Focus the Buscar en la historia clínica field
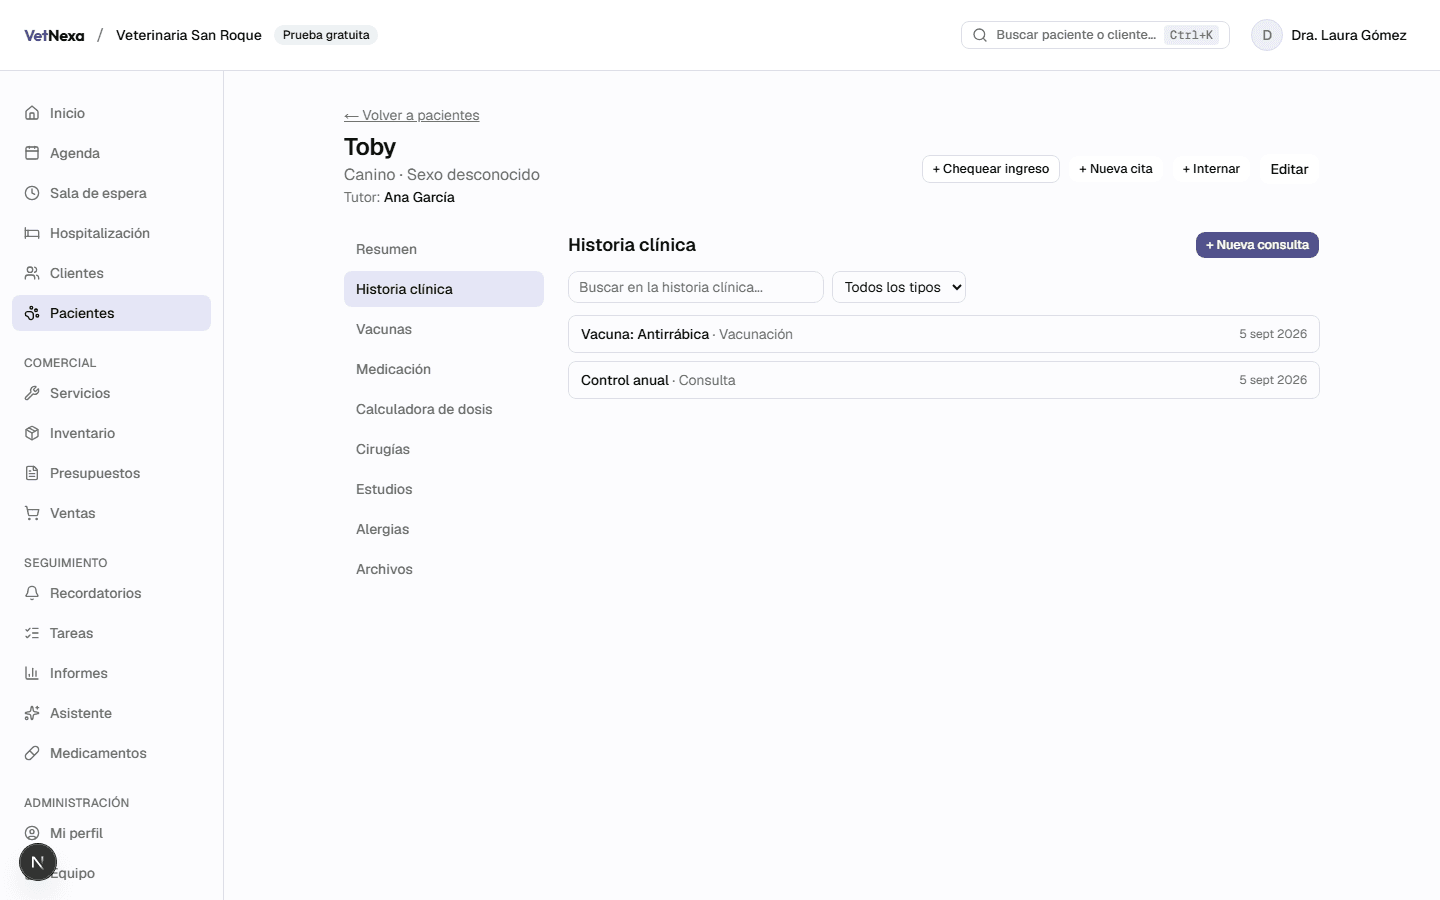Viewport: 1440px width, 900px height. click(696, 287)
